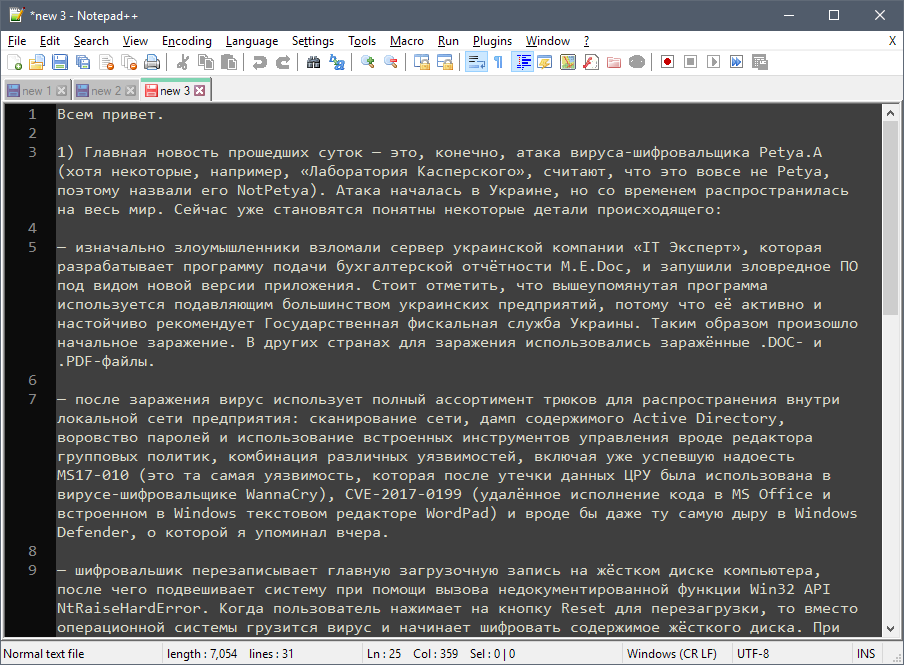Copy the selection using the Copy icon

pos(206,62)
